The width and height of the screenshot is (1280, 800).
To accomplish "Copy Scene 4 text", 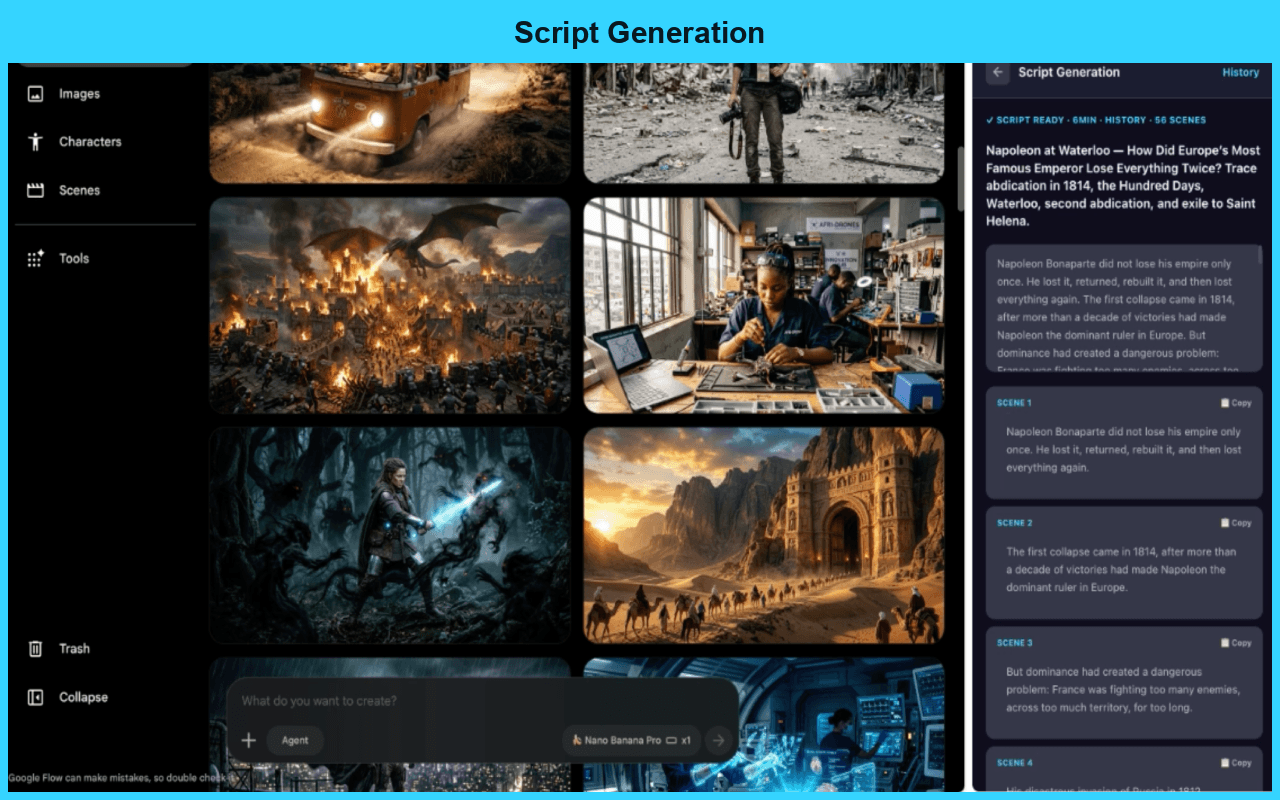I will (x=1236, y=763).
